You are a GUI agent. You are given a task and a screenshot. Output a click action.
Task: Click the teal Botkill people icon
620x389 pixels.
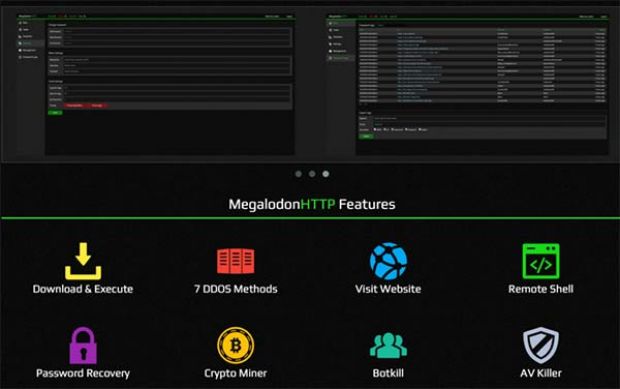388,346
